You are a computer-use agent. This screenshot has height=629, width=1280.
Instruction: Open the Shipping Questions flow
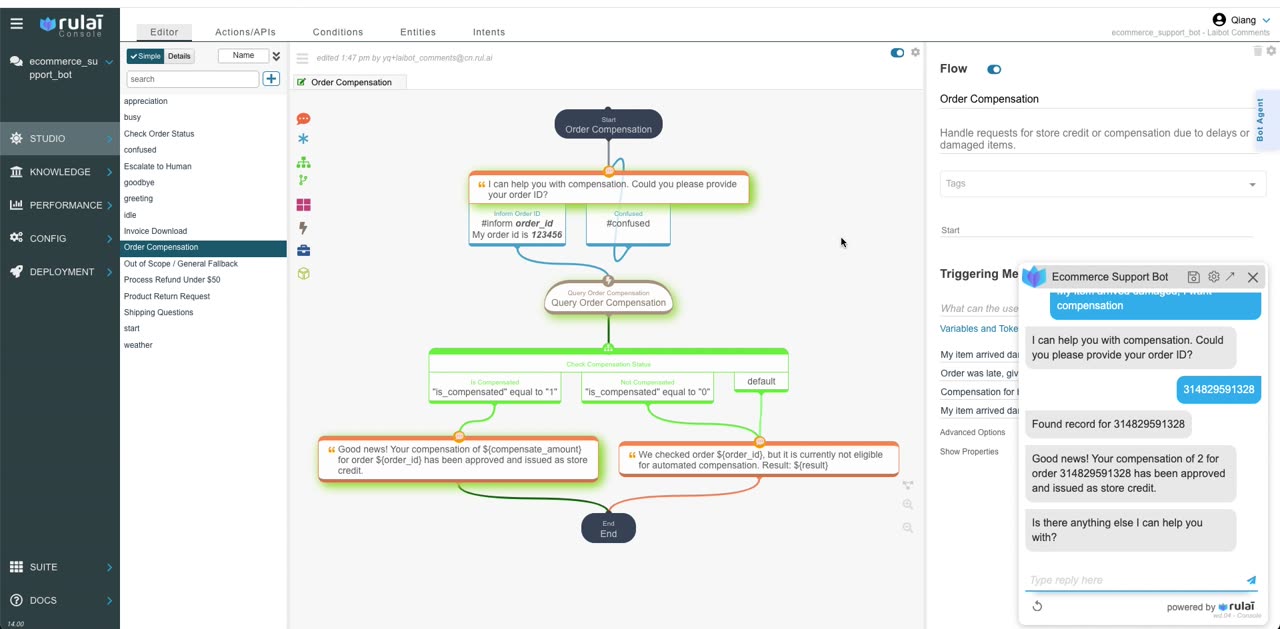pos(158,312)
